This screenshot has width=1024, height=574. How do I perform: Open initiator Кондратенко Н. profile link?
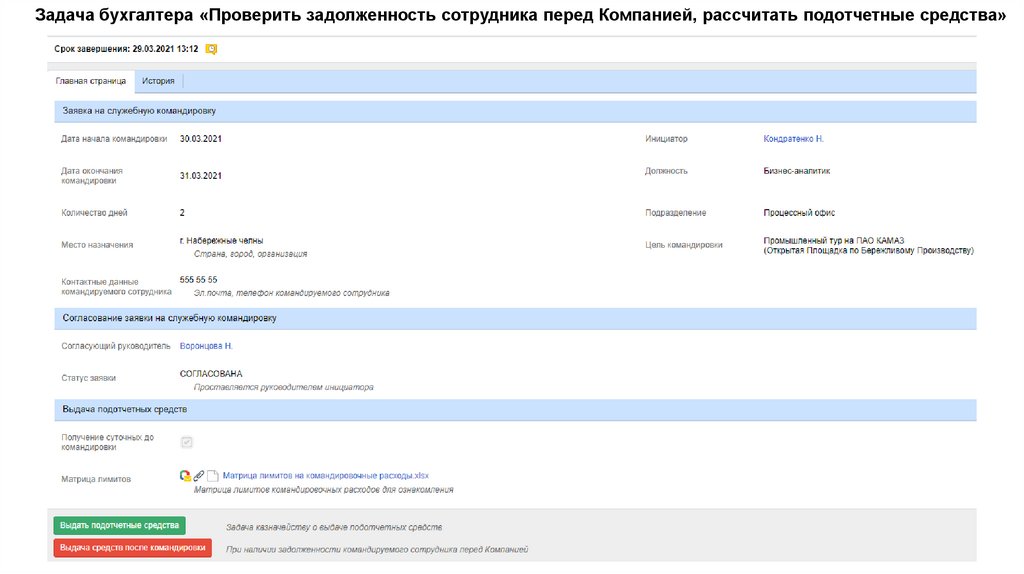pyautogui.click(x=793, y=139)
